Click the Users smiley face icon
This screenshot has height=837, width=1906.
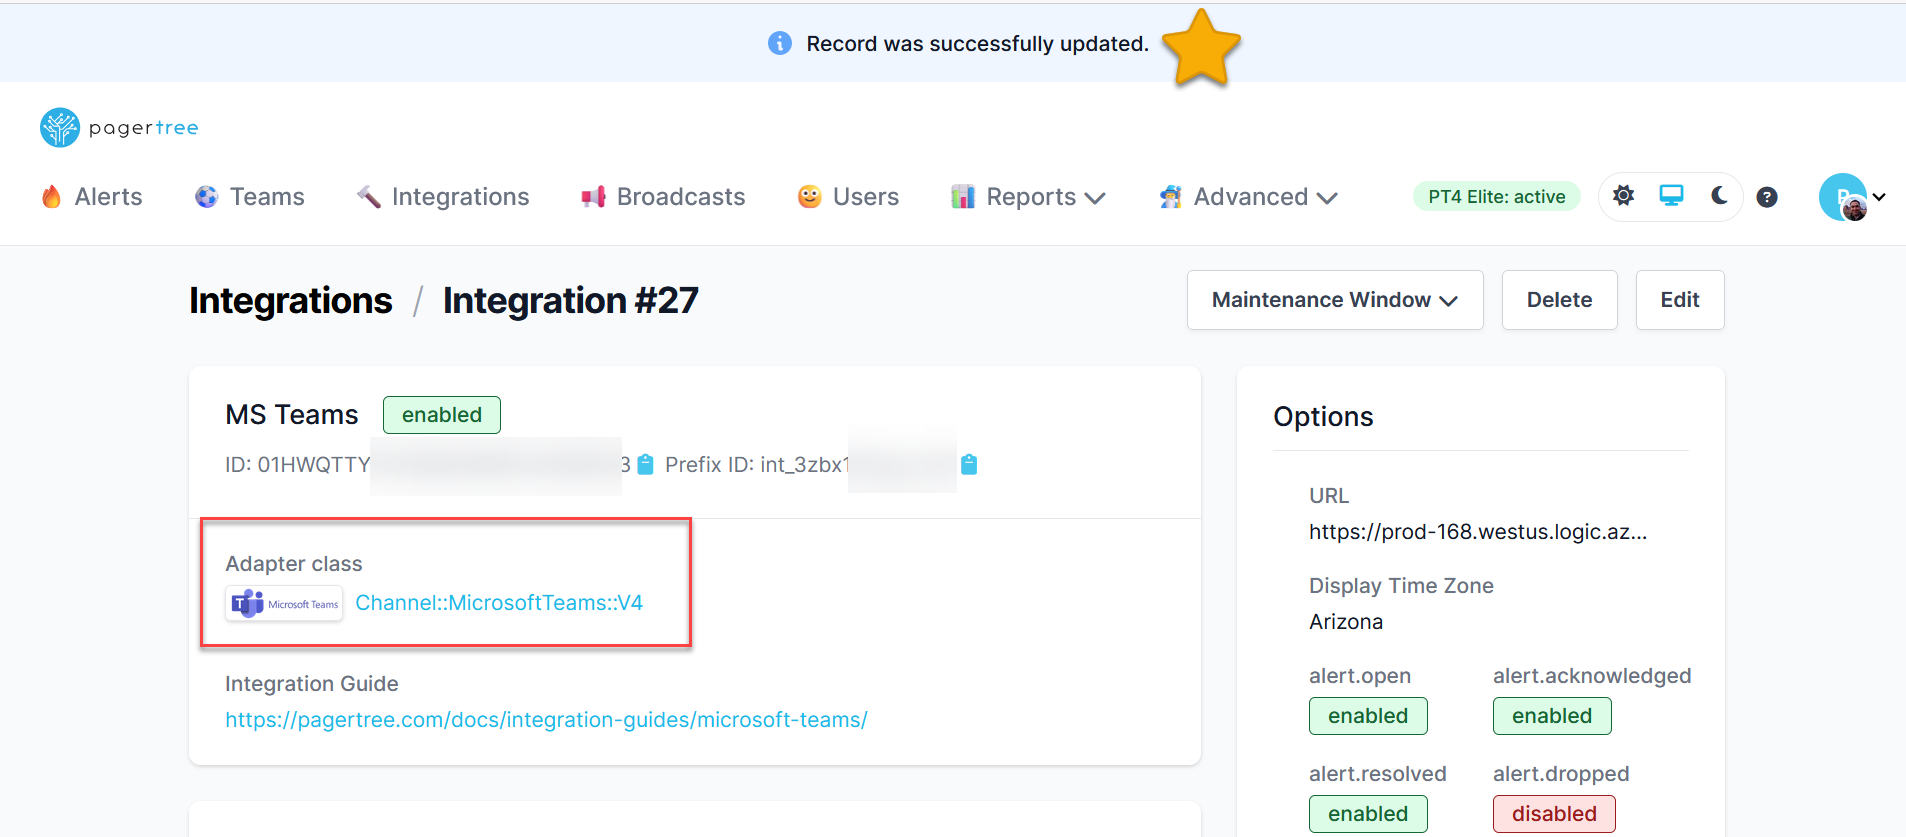pyautogui.click(x=810, y=197)
